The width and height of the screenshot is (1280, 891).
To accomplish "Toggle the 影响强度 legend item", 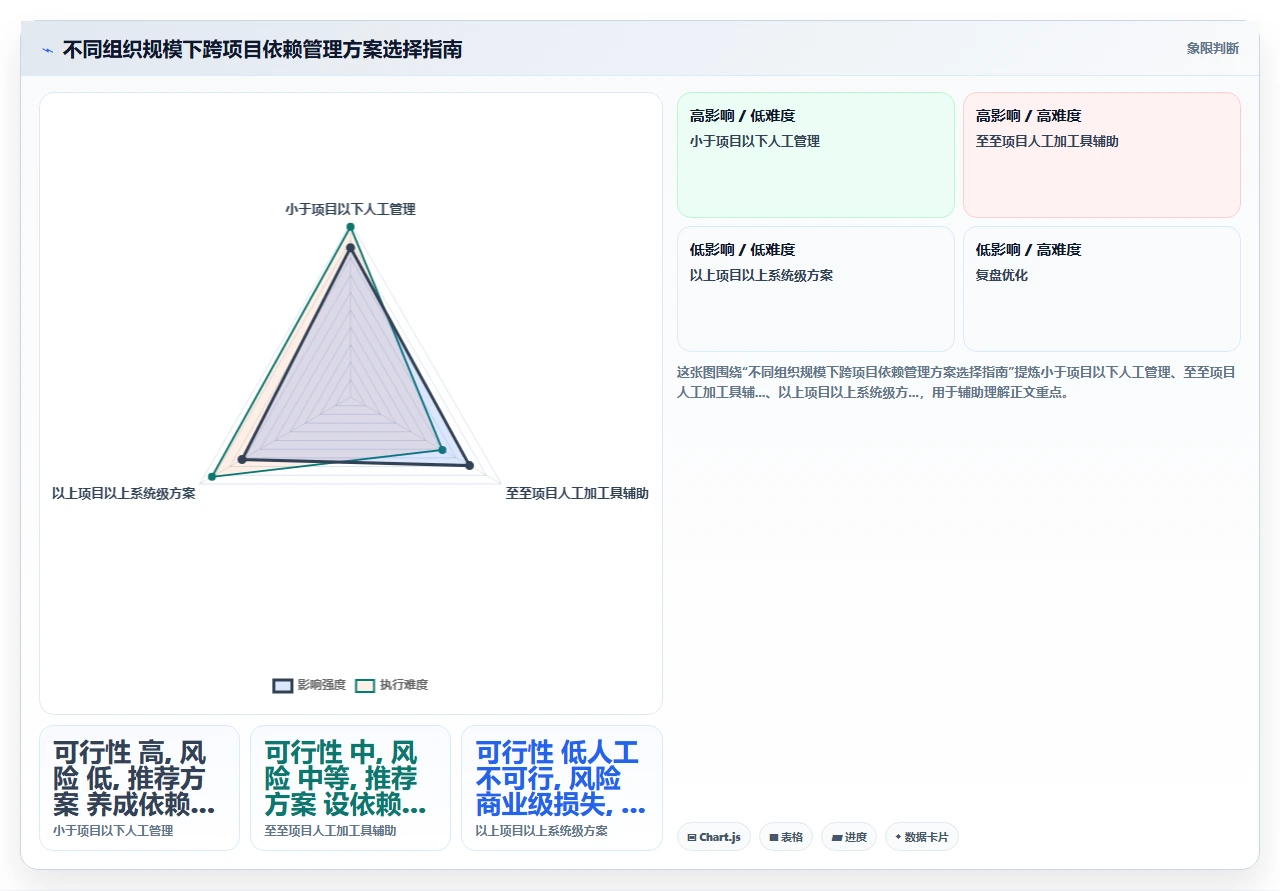I will [x=310, y=685].
